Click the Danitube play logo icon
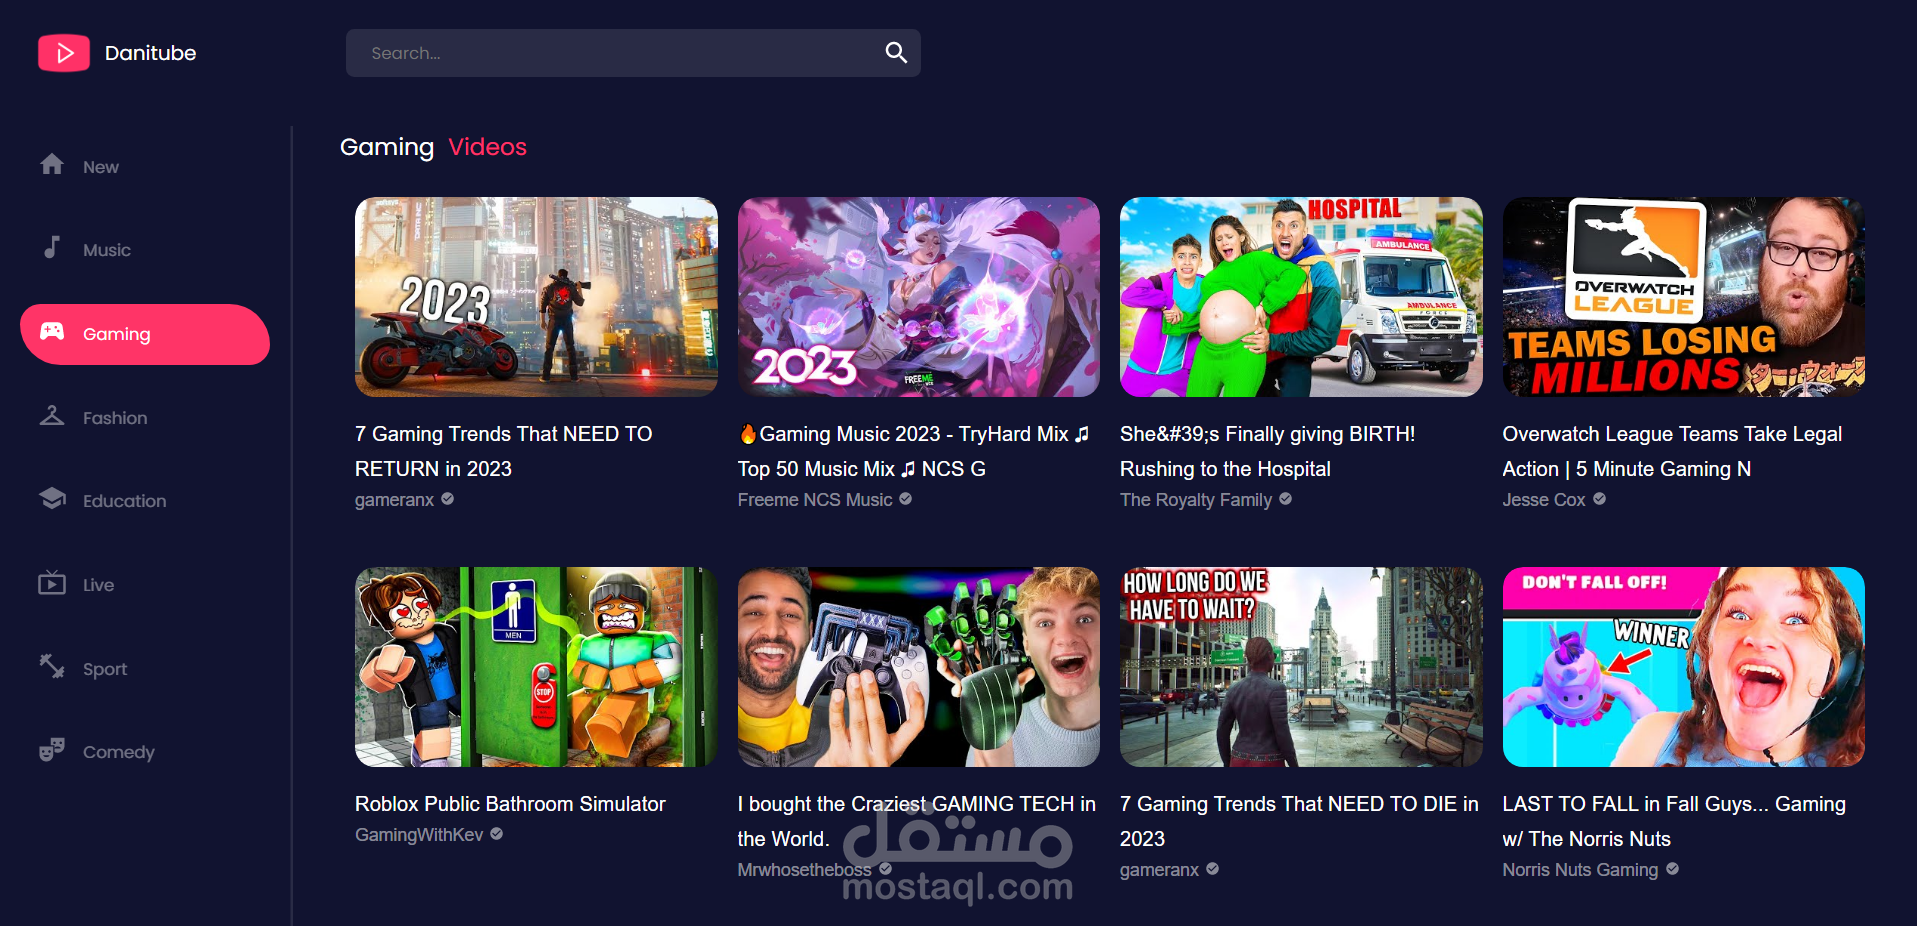1917x926 pixels. coord(64,53)
